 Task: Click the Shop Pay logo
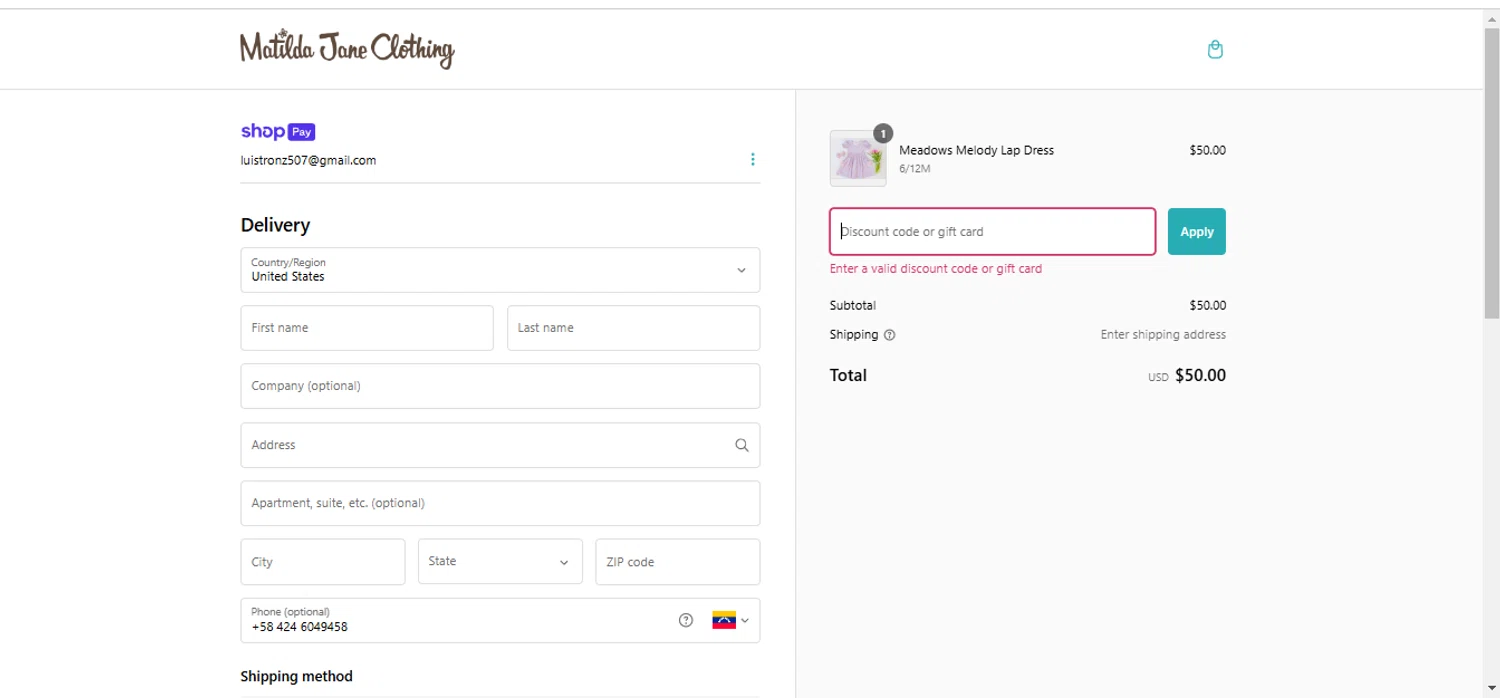point(278,131)
